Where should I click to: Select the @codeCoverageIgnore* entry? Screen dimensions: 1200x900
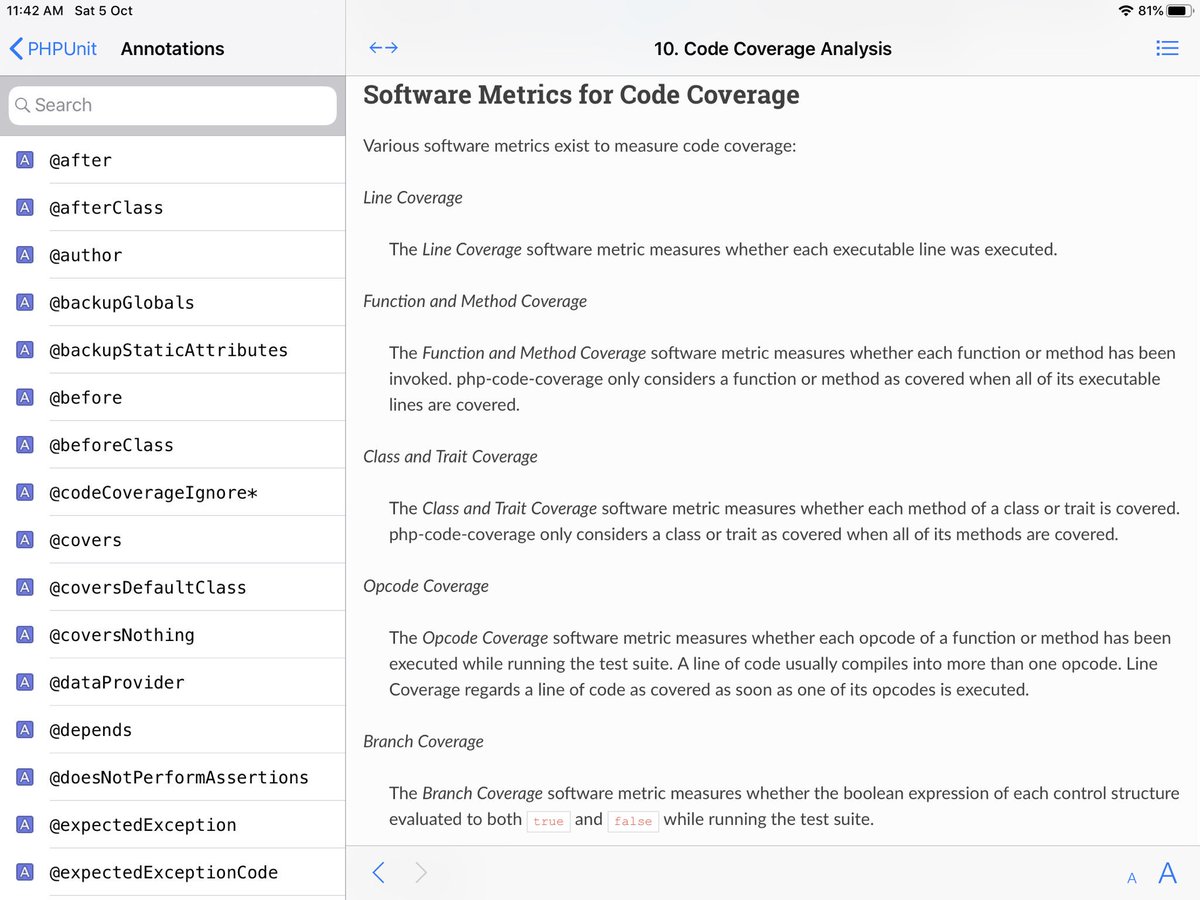click(x=153, y=493)
